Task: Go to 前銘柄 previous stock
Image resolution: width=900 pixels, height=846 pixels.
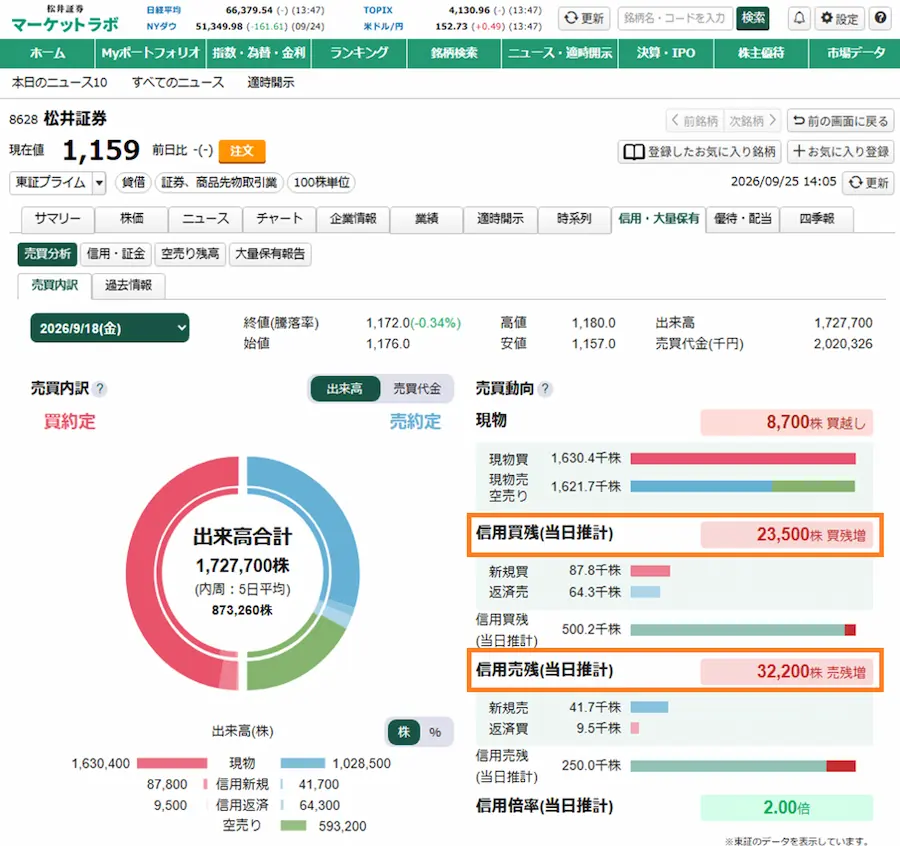Action: click(695, 121)
